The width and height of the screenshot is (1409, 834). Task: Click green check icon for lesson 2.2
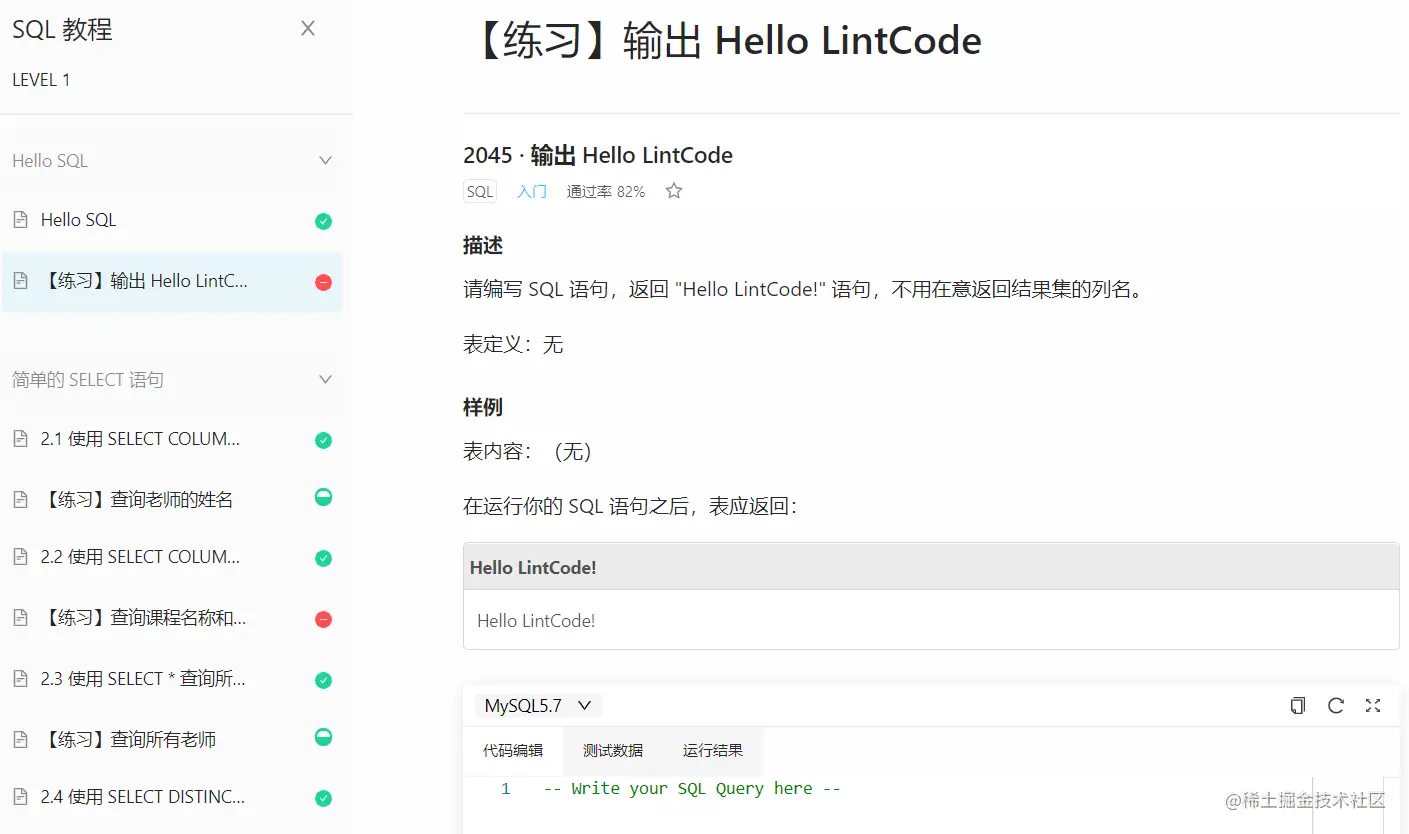click(323, 558)
